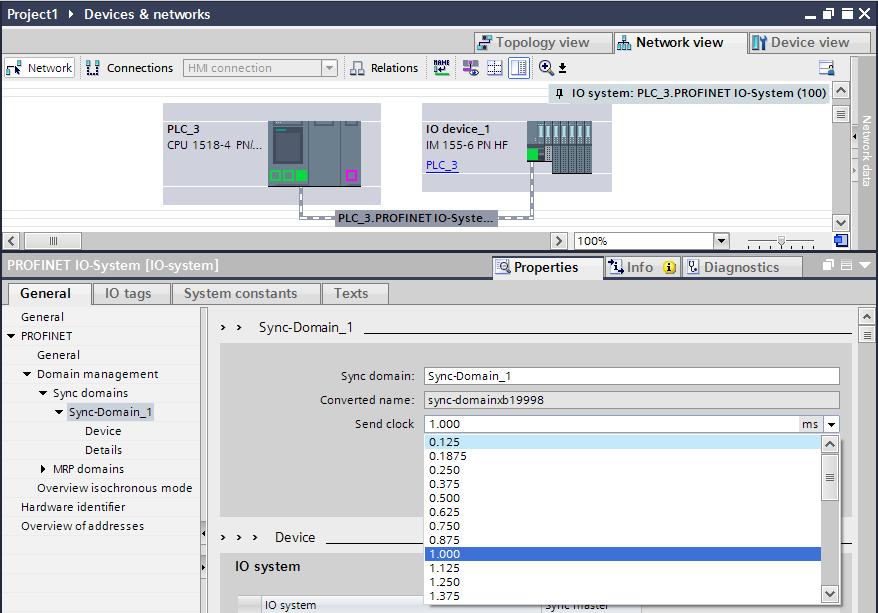Switch to Device view tab

[x=809, y=43]
